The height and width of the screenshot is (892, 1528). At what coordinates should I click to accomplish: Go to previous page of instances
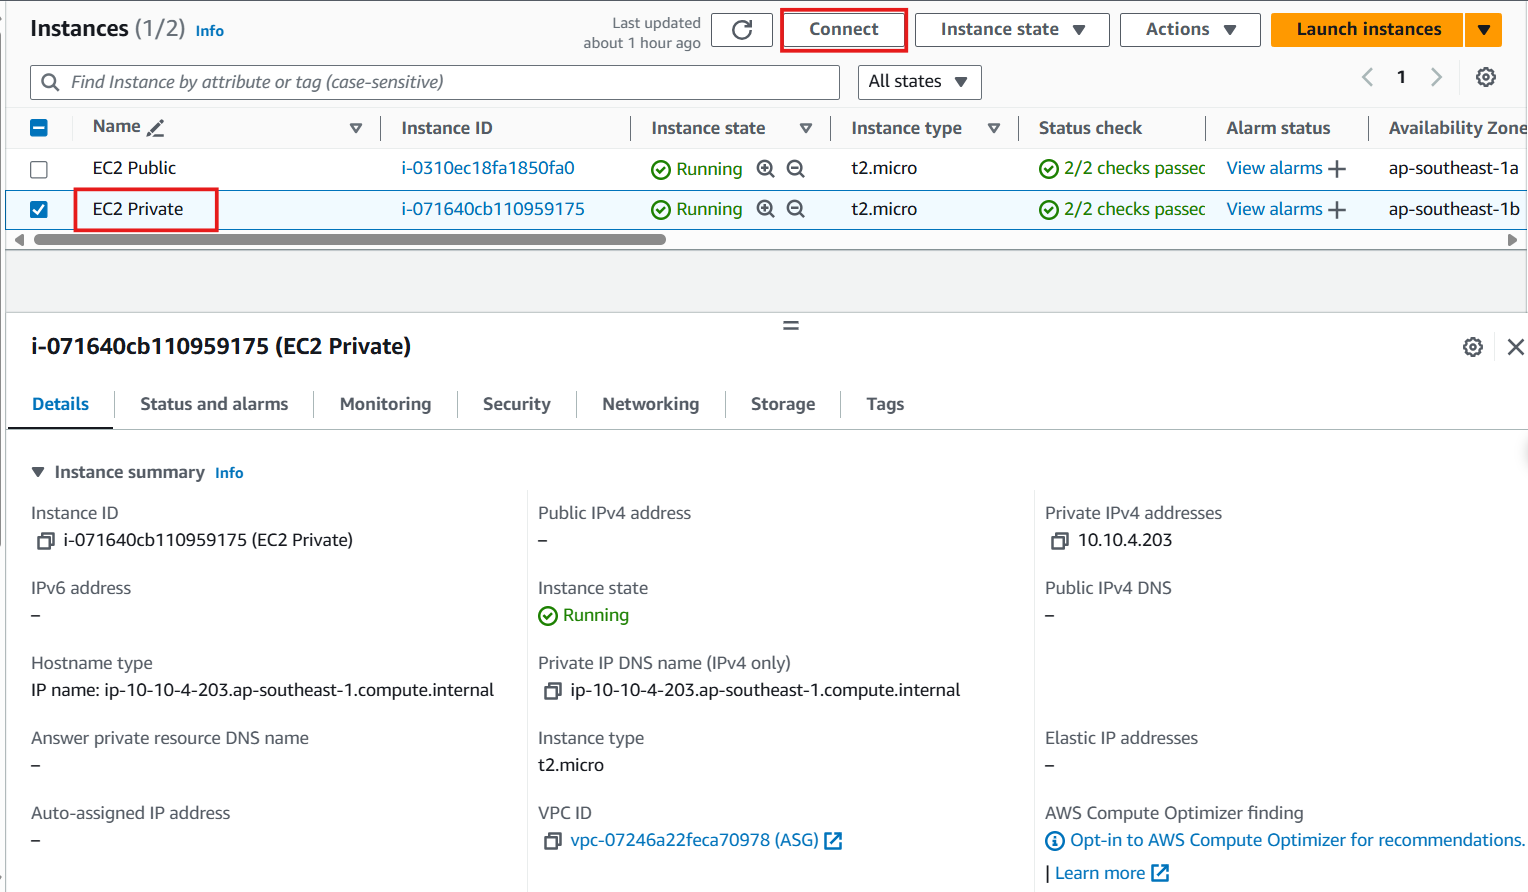1367,77
